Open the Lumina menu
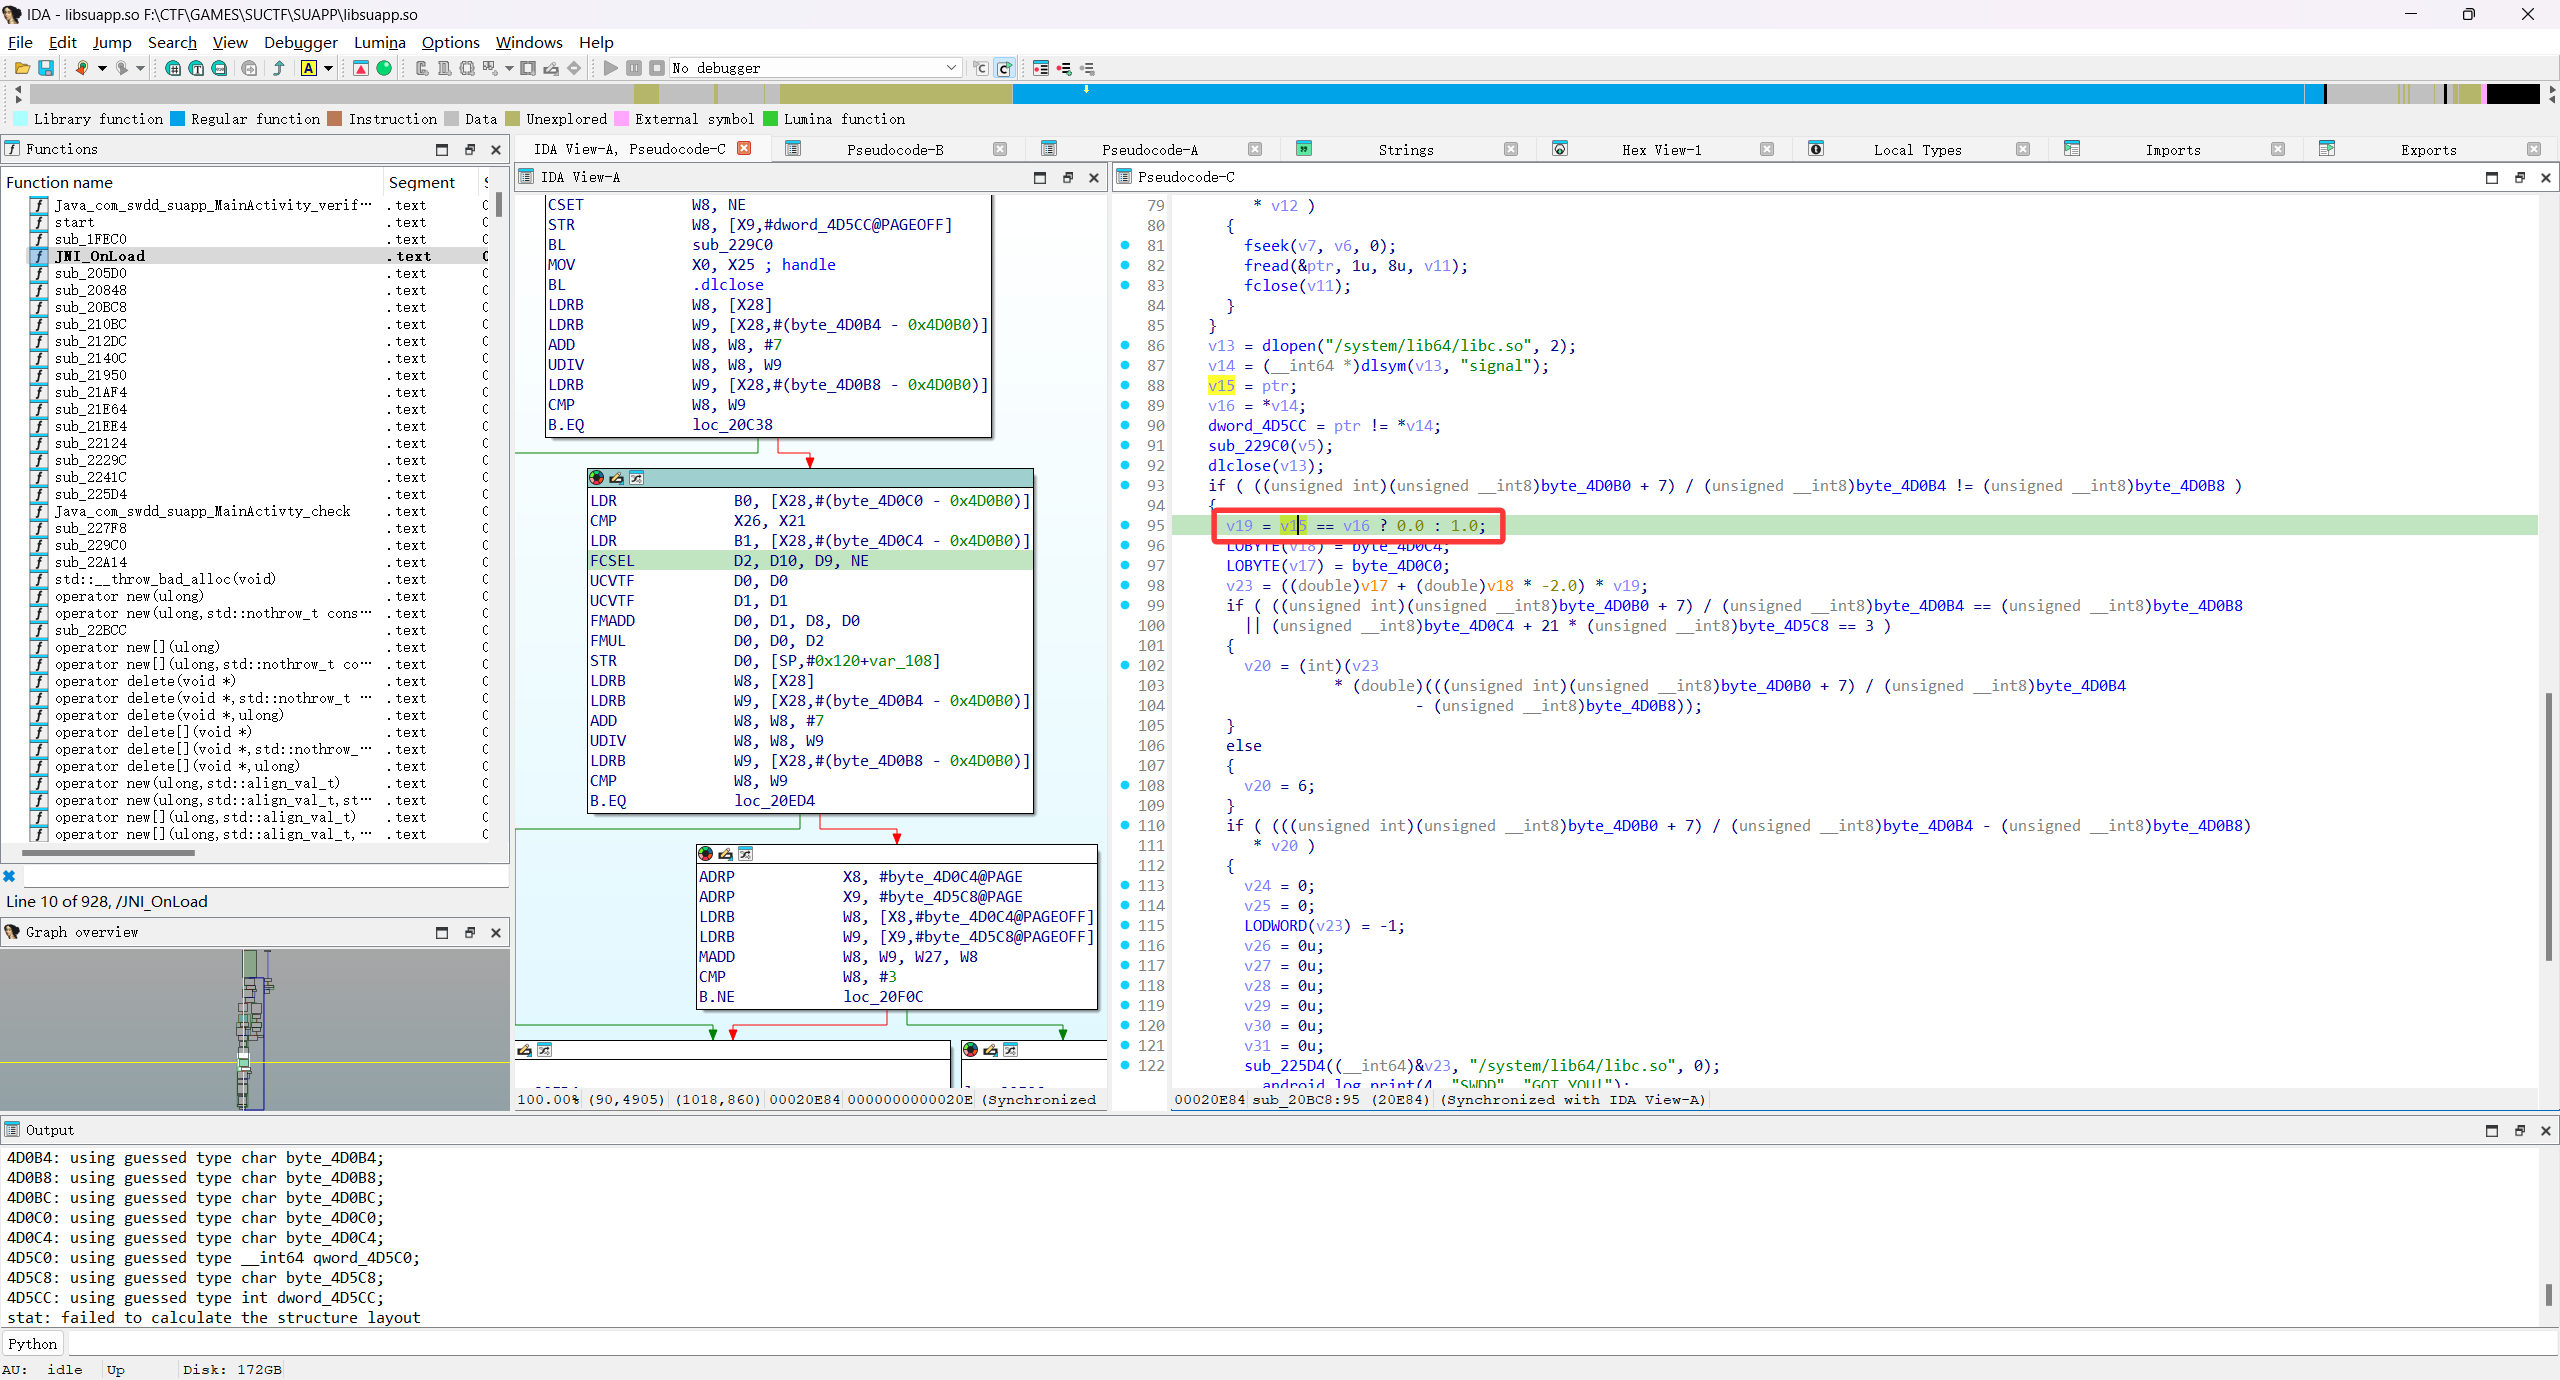Image resolution: width=2560 pixels, height=1380 pixels. pos(379,42)
